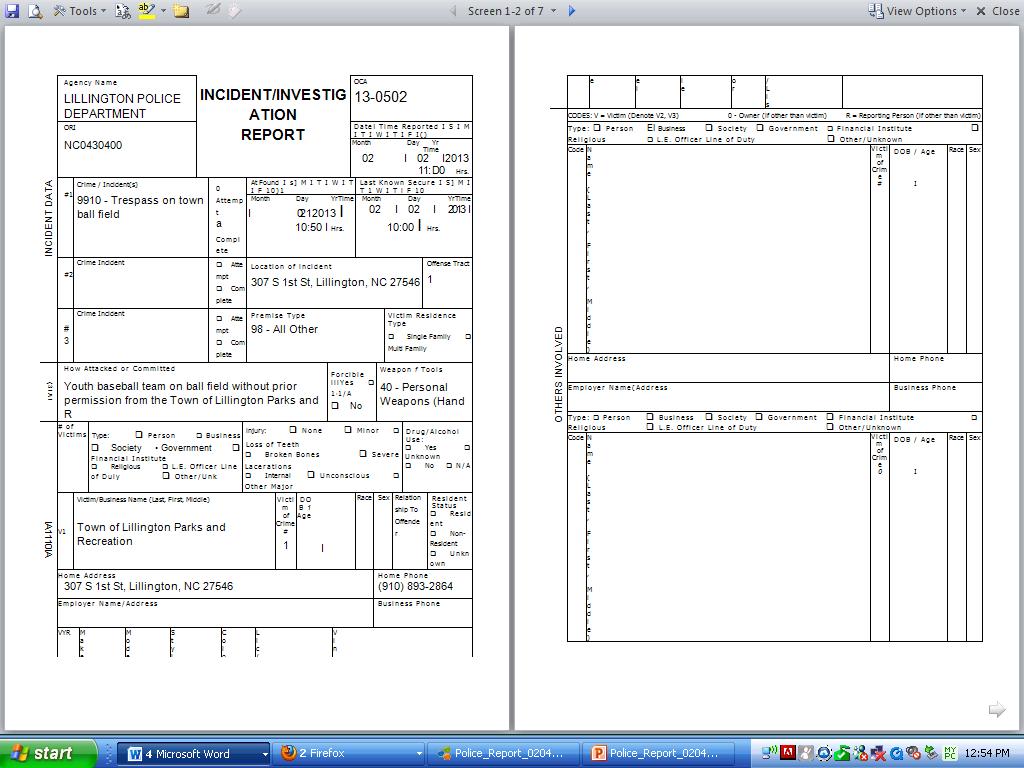Click the blocked device tray icon
This screenshot has height=768, width=1024.
click(914, 754)
